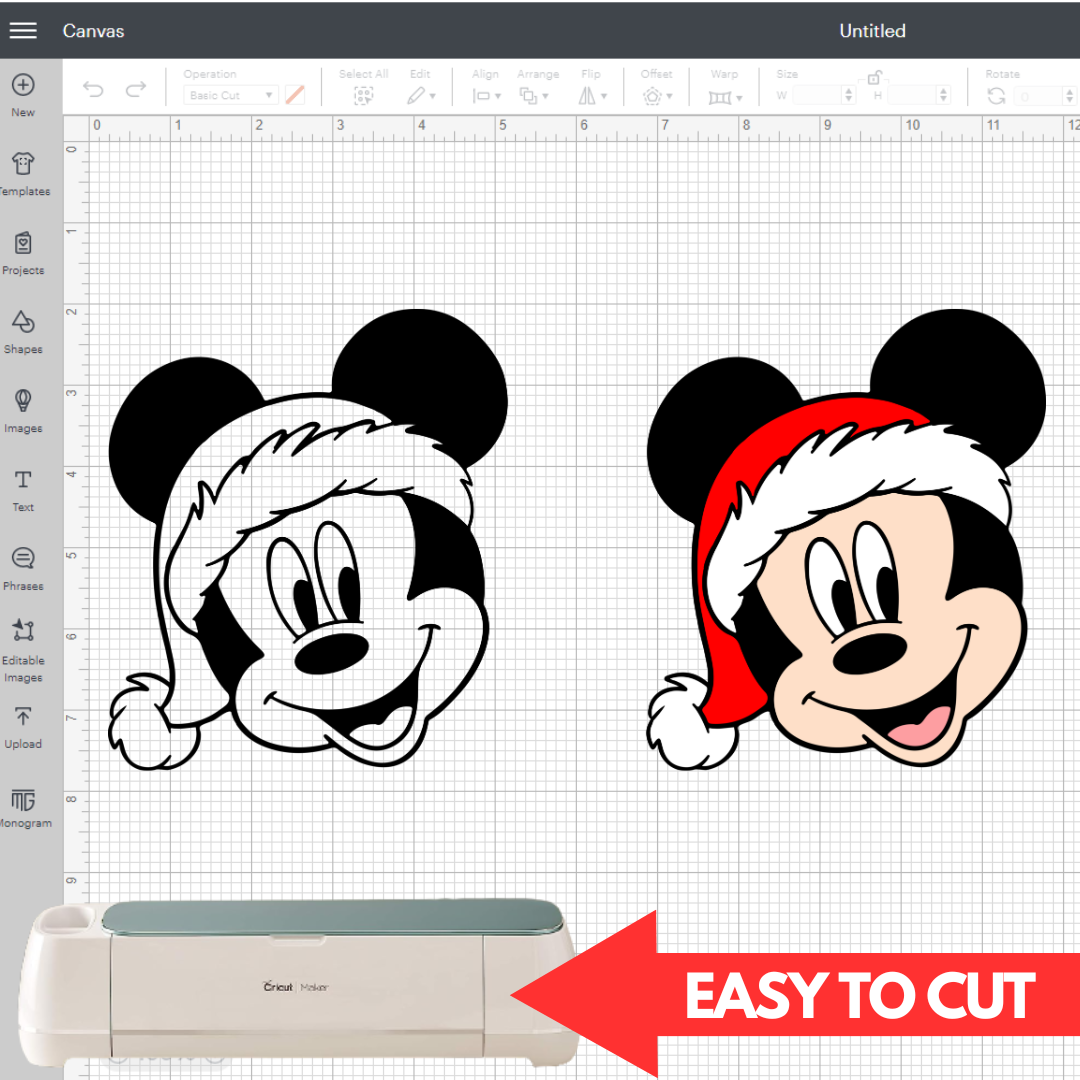1080x1080 pixels.
Task: Click the Rotate icon
Action: [996, 96]
